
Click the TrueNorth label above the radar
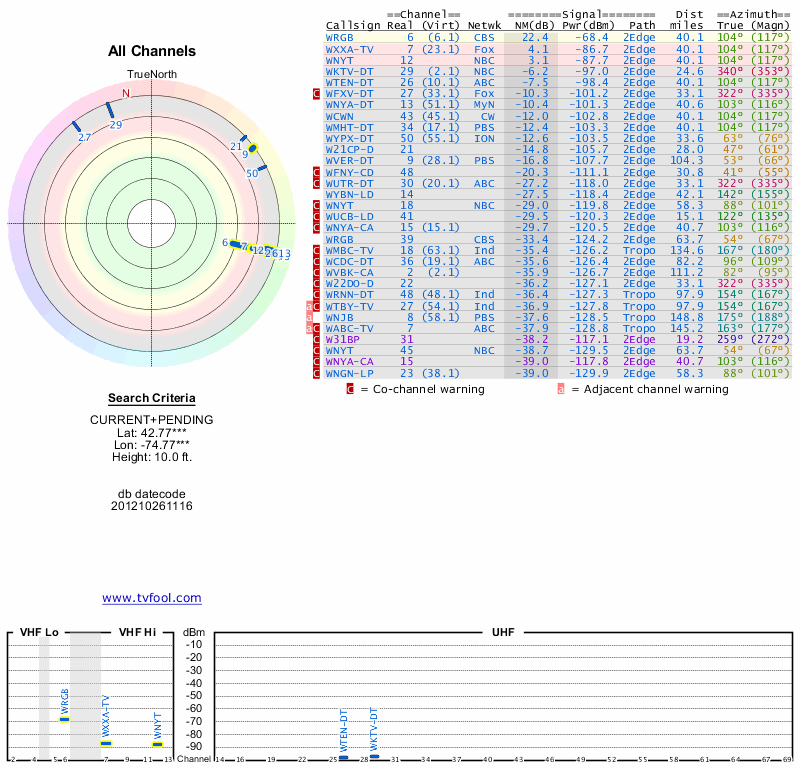pos(151,75)
